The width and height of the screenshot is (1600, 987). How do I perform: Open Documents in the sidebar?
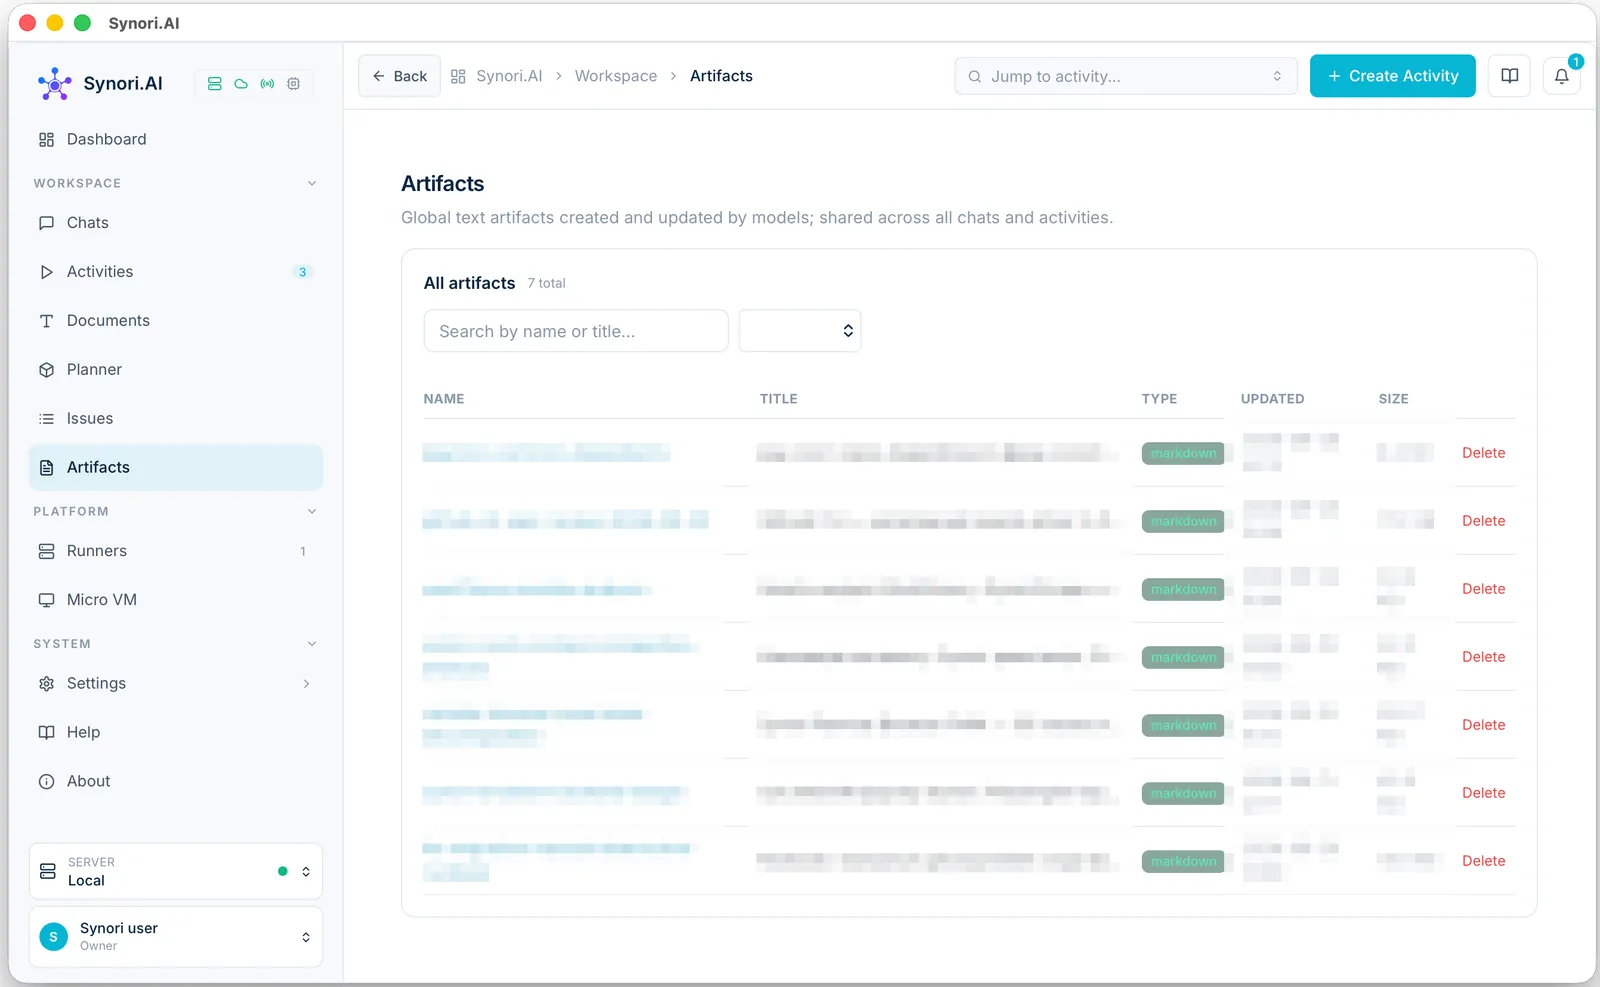(x=176, y=321)
